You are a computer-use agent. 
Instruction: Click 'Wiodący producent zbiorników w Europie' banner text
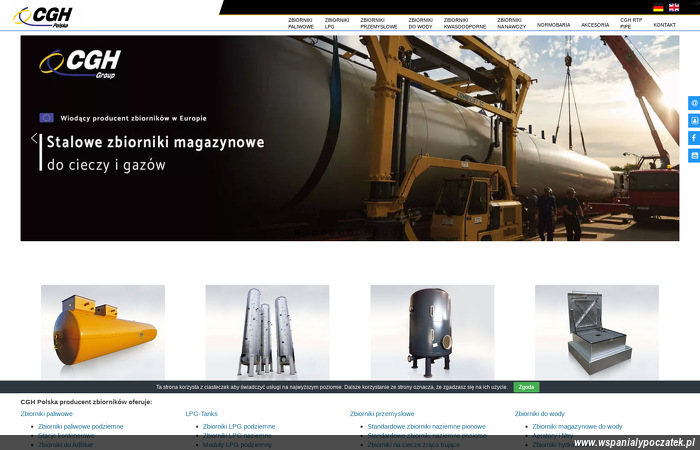coord(133,118)
